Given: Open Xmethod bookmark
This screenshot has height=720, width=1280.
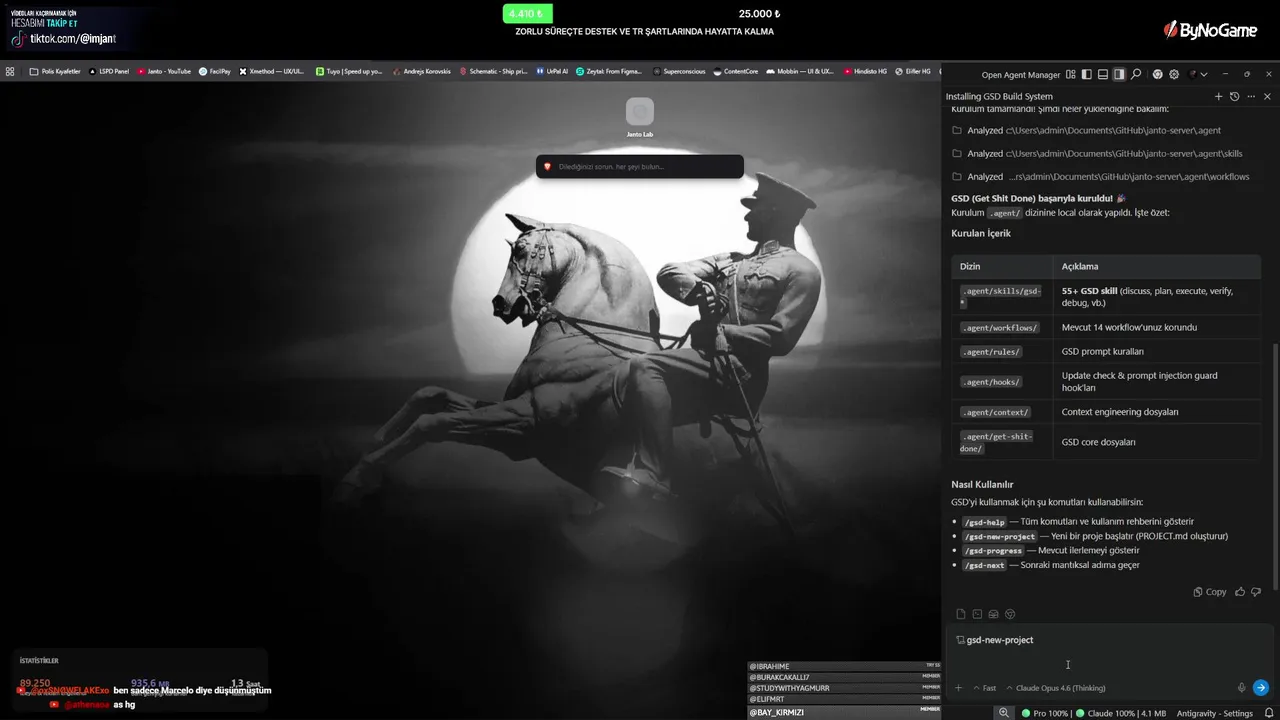Looking at the screenshot, I should point(272,72).
